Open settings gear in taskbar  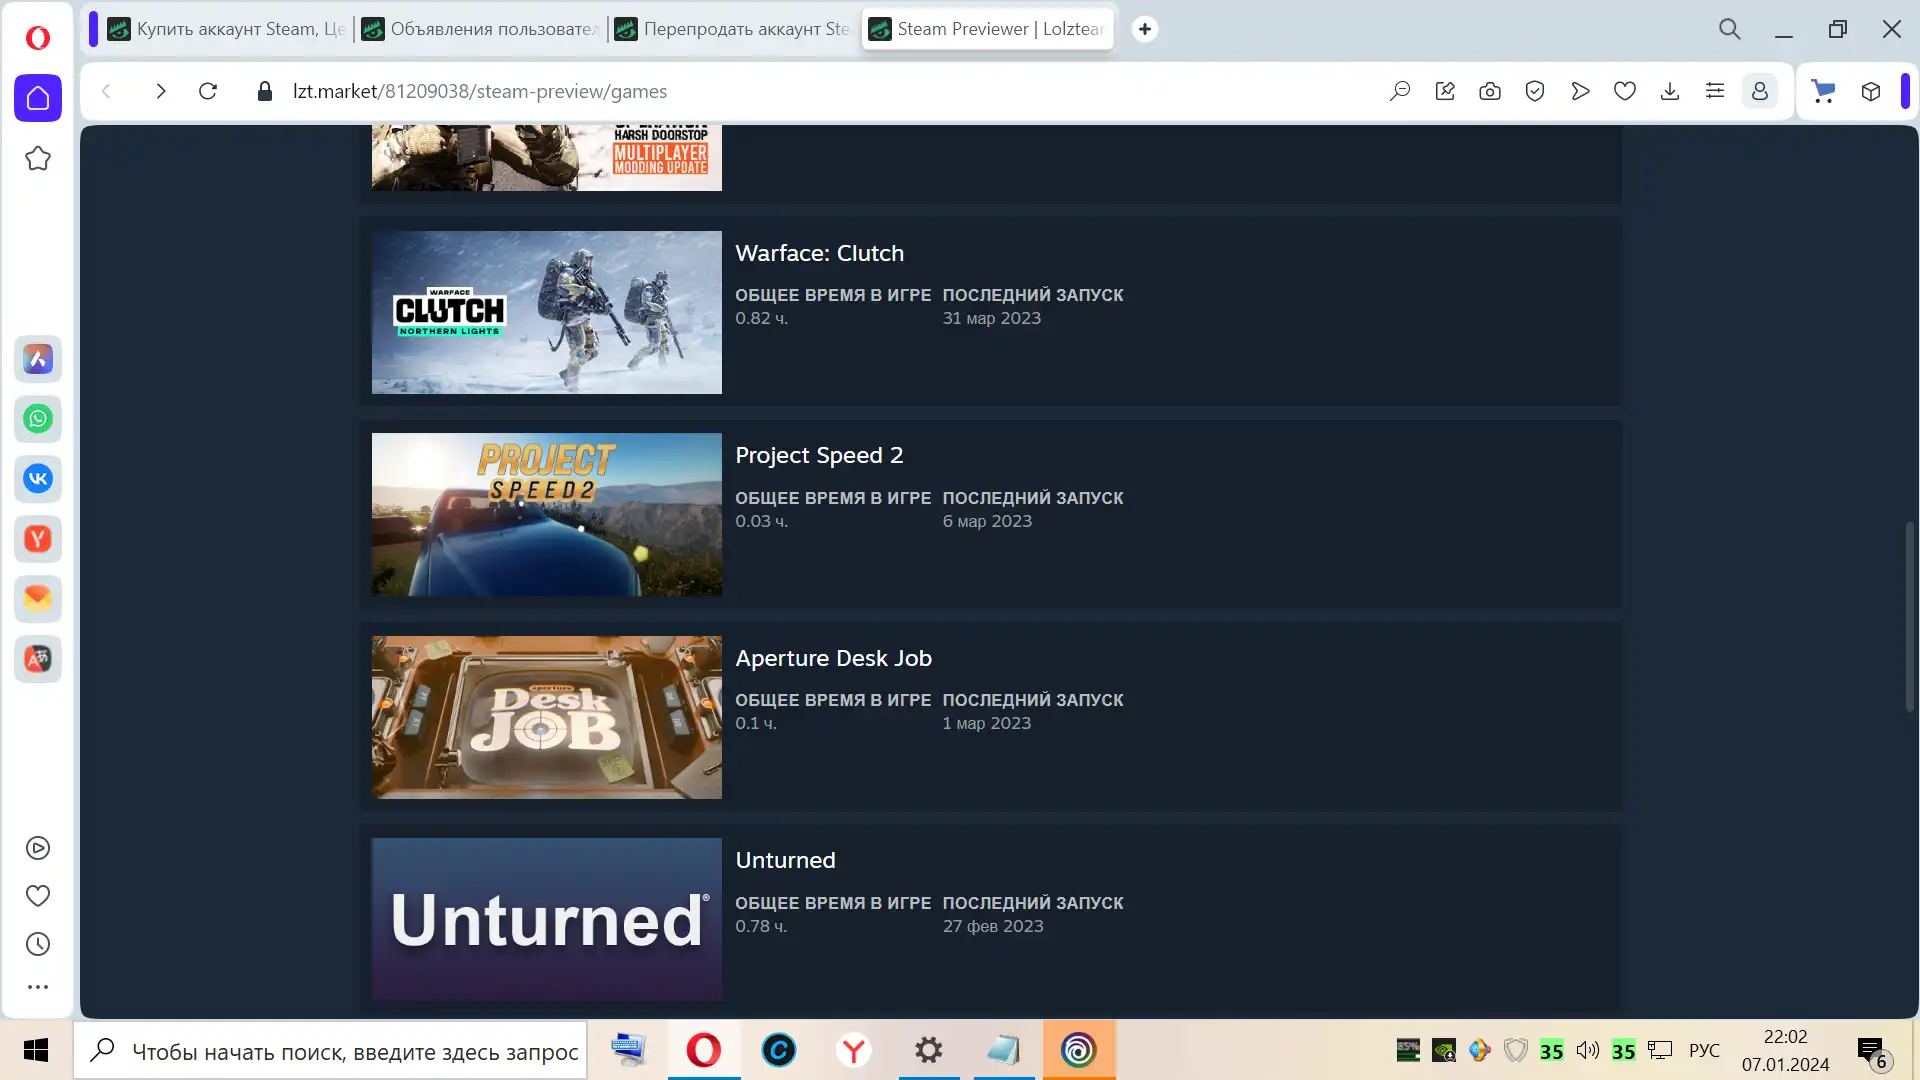929,1050
